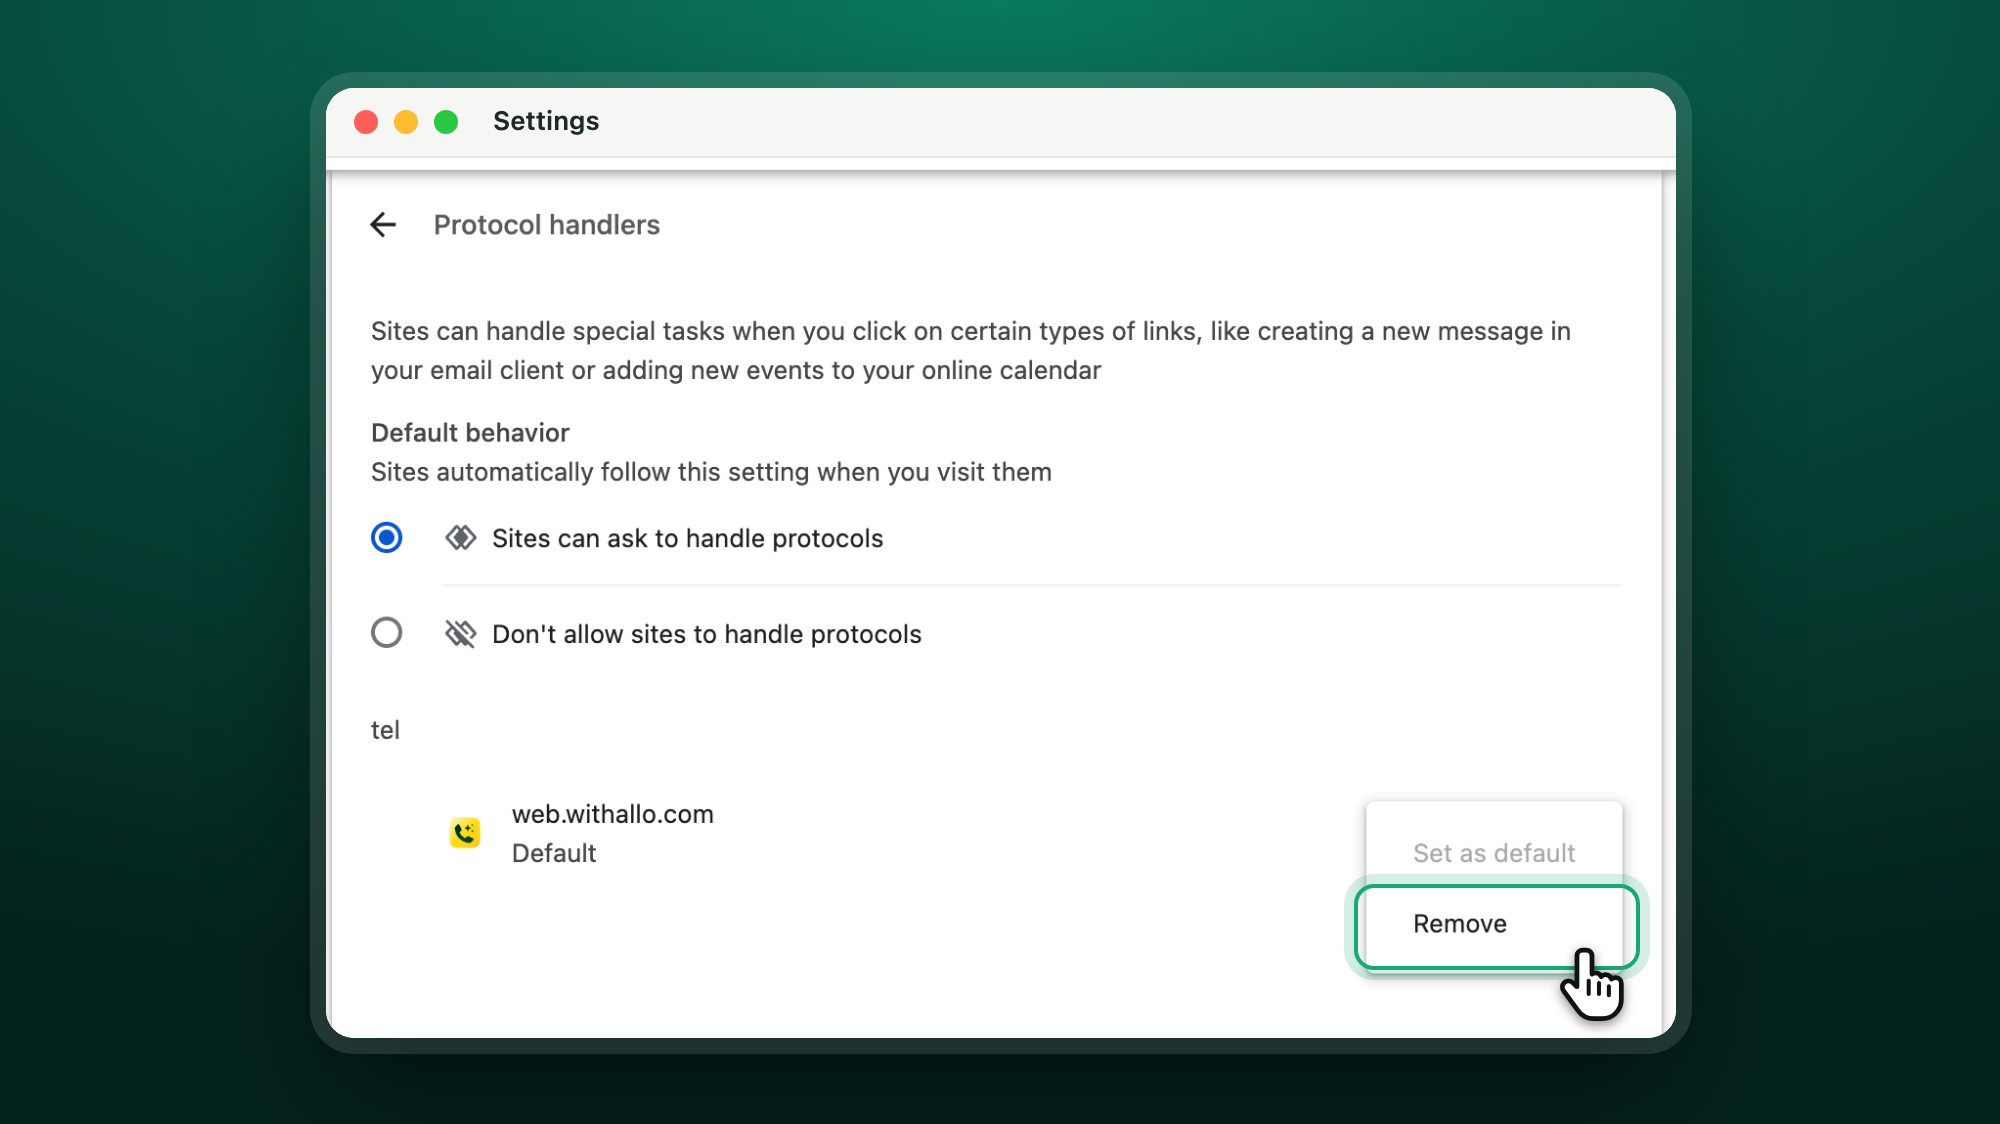Image resolution: width=2000 pixels, height=1124 pixels.
Task: Minimize Settings window with yellow button
Action: [x=406, y=122]
